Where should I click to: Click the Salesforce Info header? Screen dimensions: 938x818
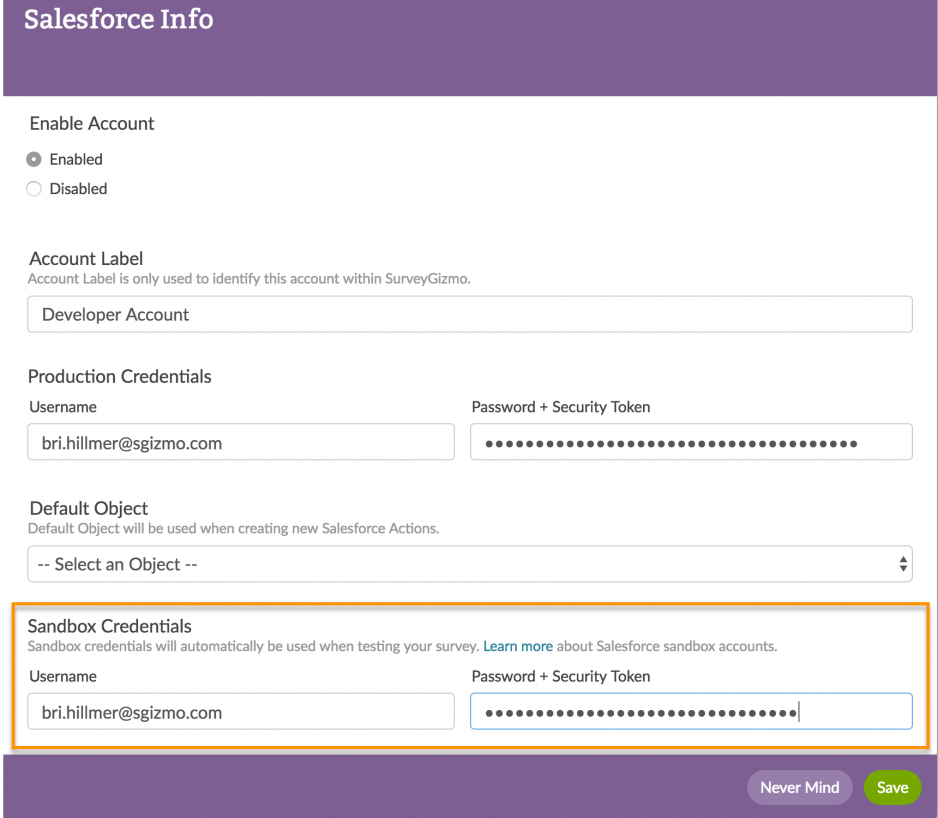point(118,19)
